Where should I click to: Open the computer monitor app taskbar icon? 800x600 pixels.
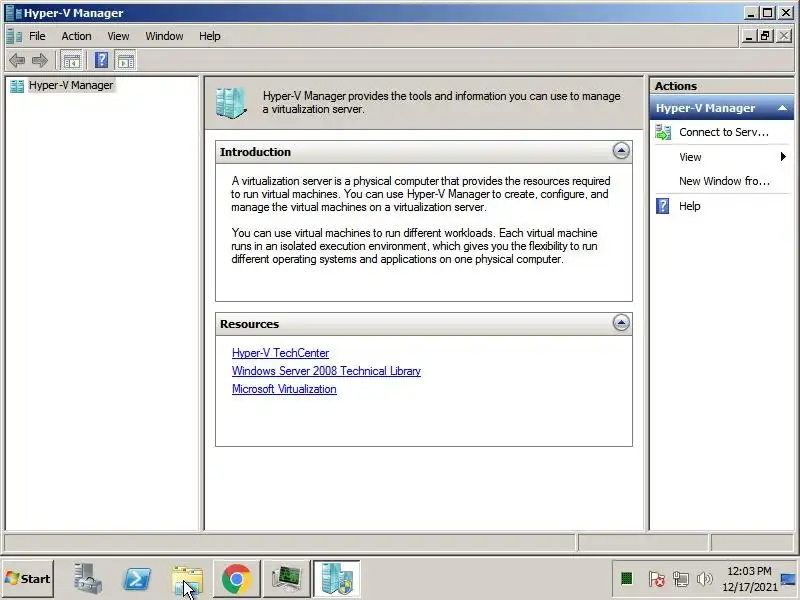click(286, 579)
